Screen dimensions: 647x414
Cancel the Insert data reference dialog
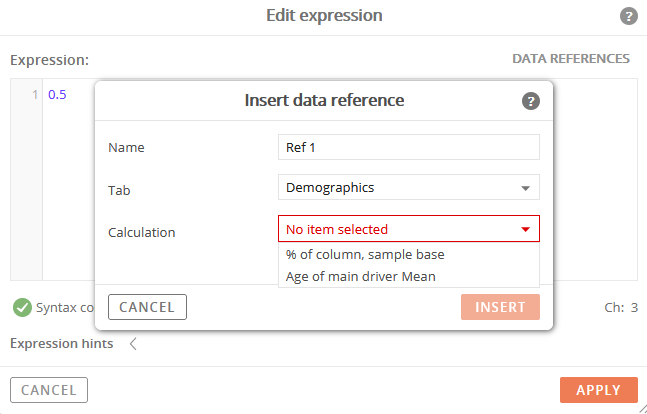click(x=147, y=307)
